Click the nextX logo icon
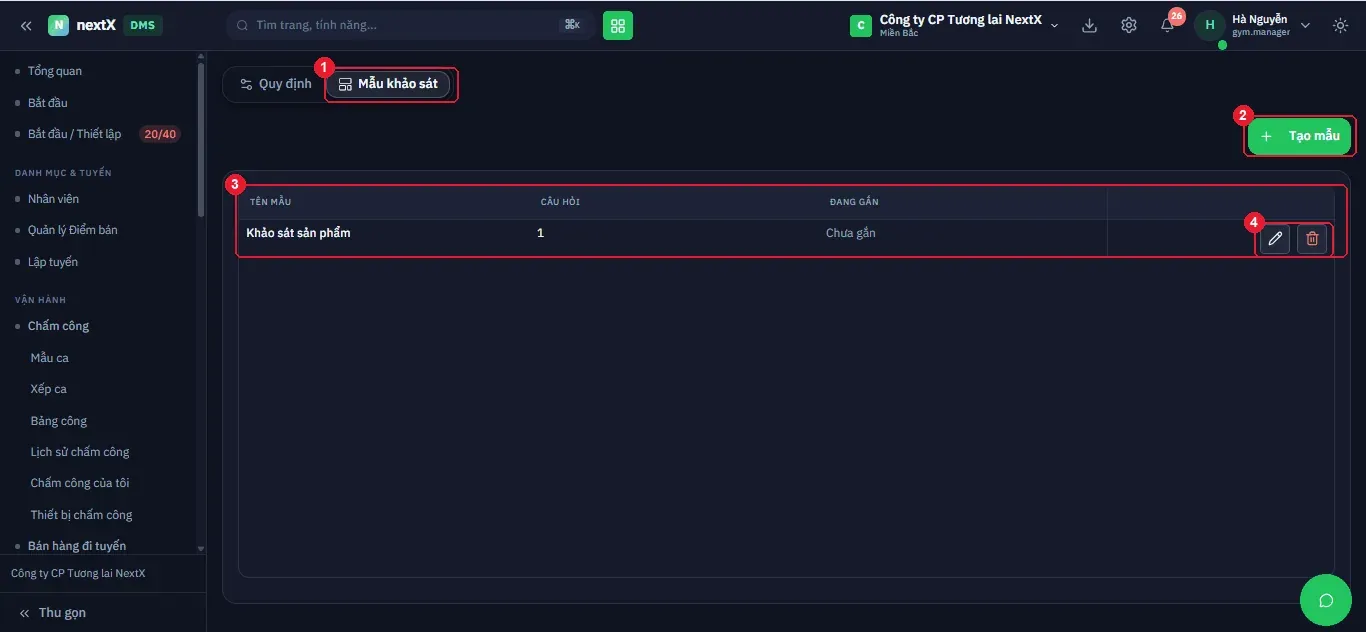The height and width of the screenshot is (632, 1366). (59, 25)
